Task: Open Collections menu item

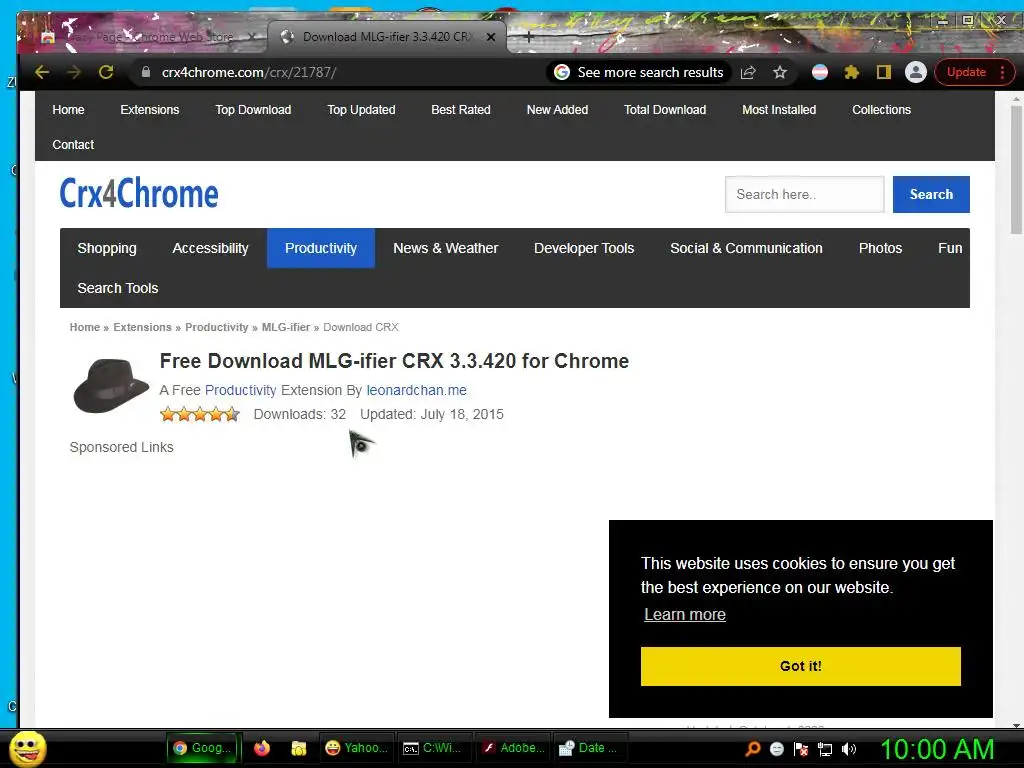Action: pos(881,110)
